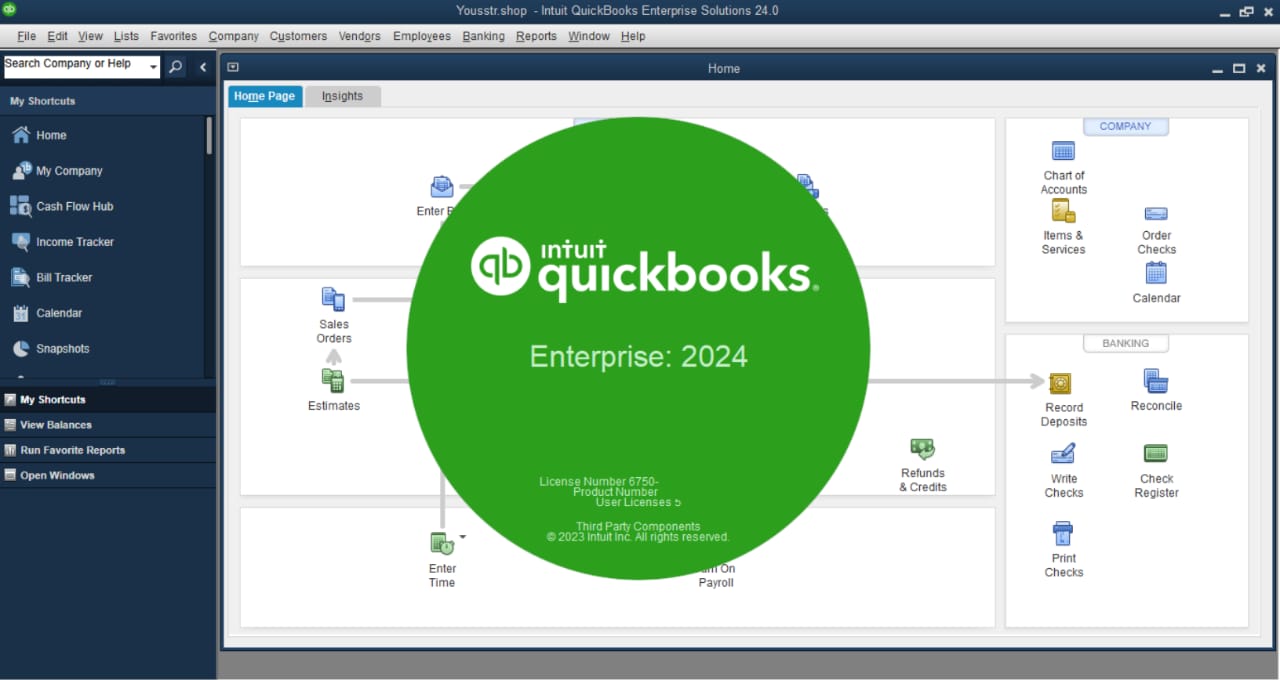The height and width of the screenshot is (680, 1280).
Task: Expand the Enter Time dropdown arrow
Action: (x=462, y=537)
